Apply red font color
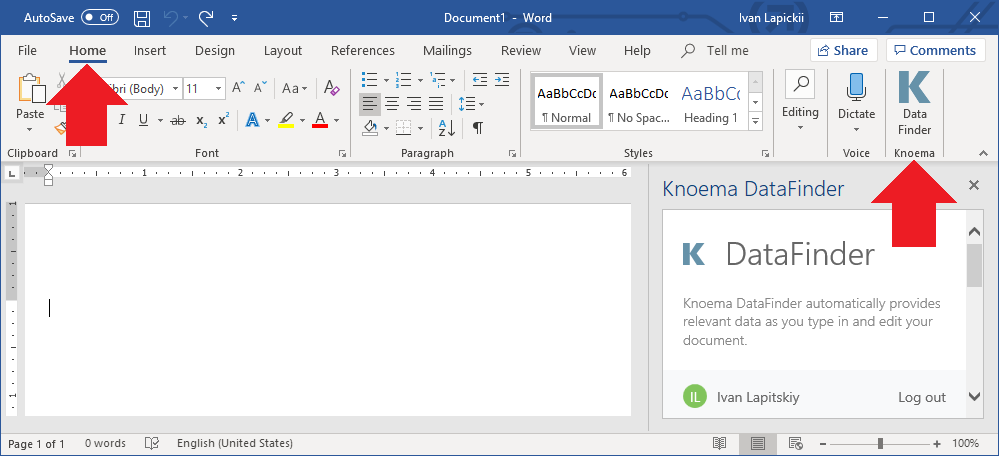Screen dimensions: 999x456 320,120
